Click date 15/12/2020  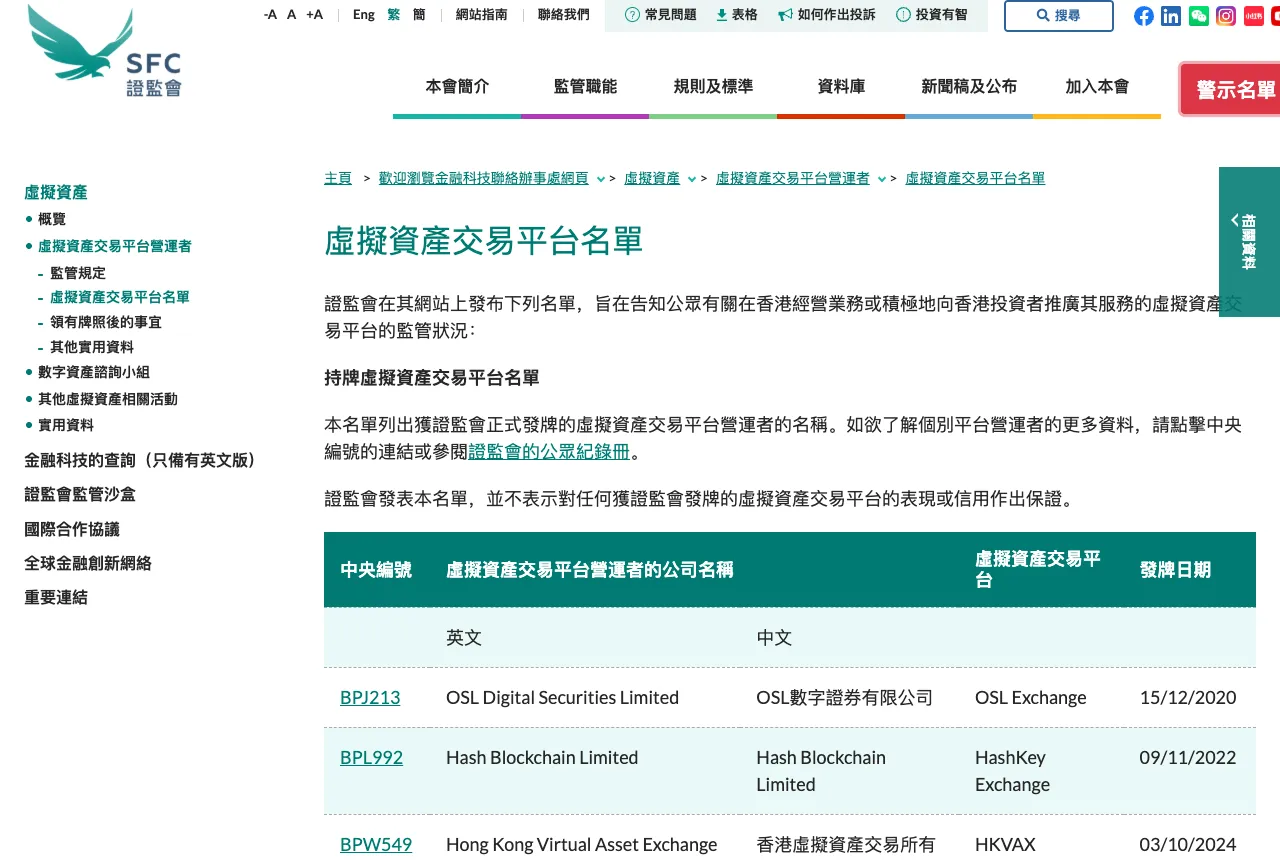(1188, 698)
